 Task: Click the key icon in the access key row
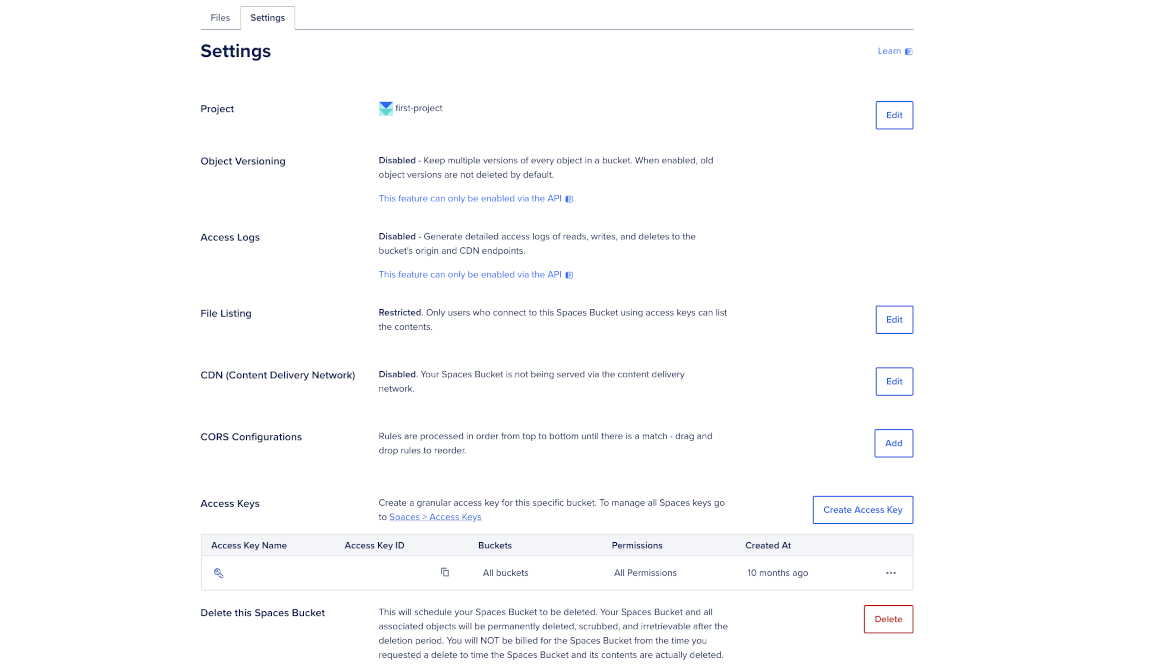[x=218, y=572]
